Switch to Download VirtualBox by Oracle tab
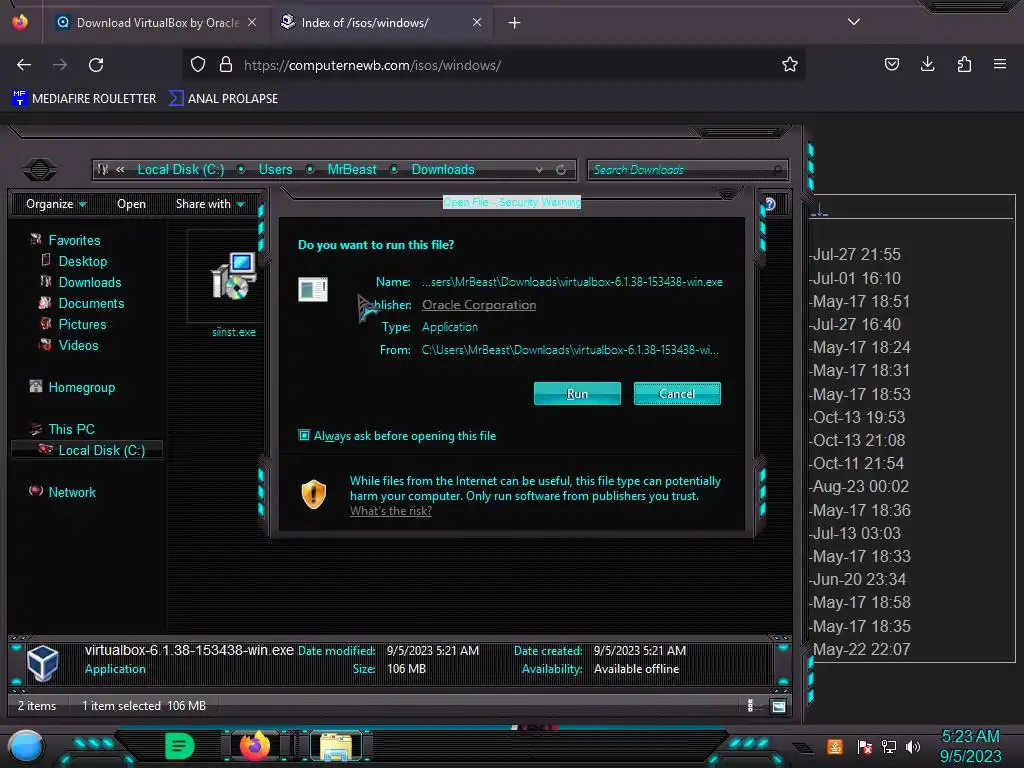The width and height of the screenshot is (1024, 768). [x=157, y=22]
